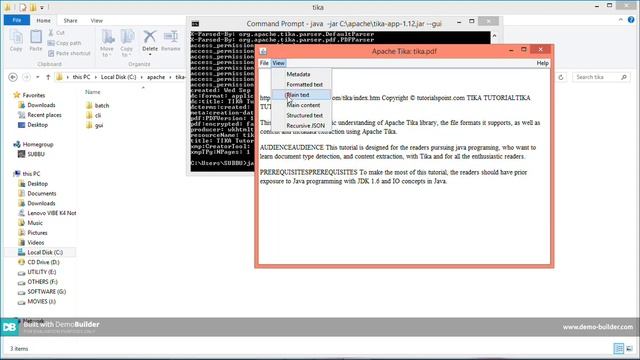Open the blue File tab in Explorer
Screen dimensions: 640x360
17,20
